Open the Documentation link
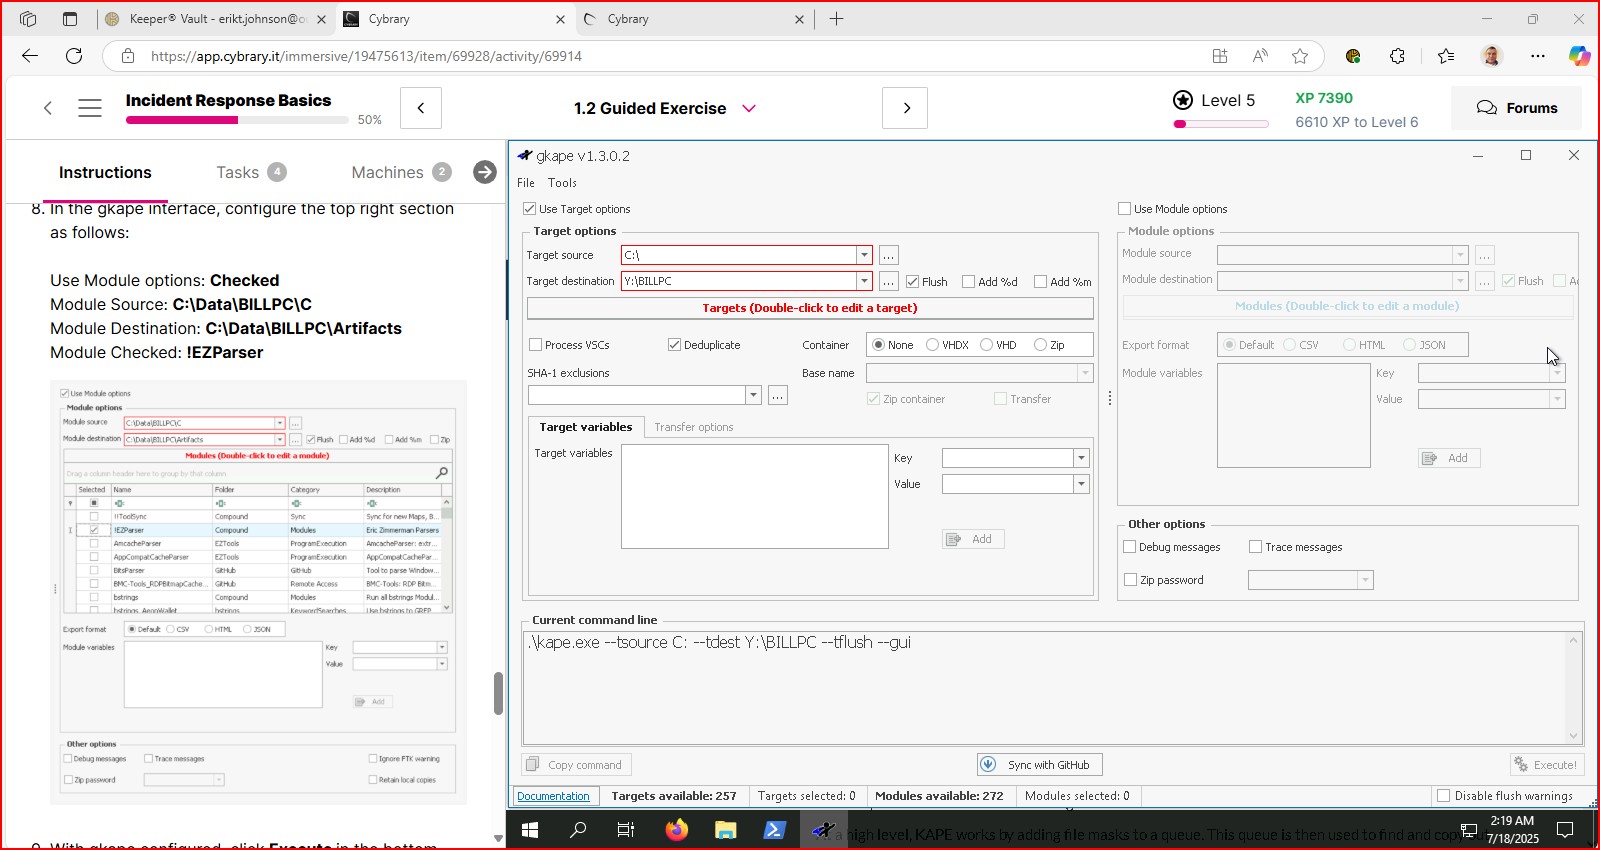 pos(553,796)
